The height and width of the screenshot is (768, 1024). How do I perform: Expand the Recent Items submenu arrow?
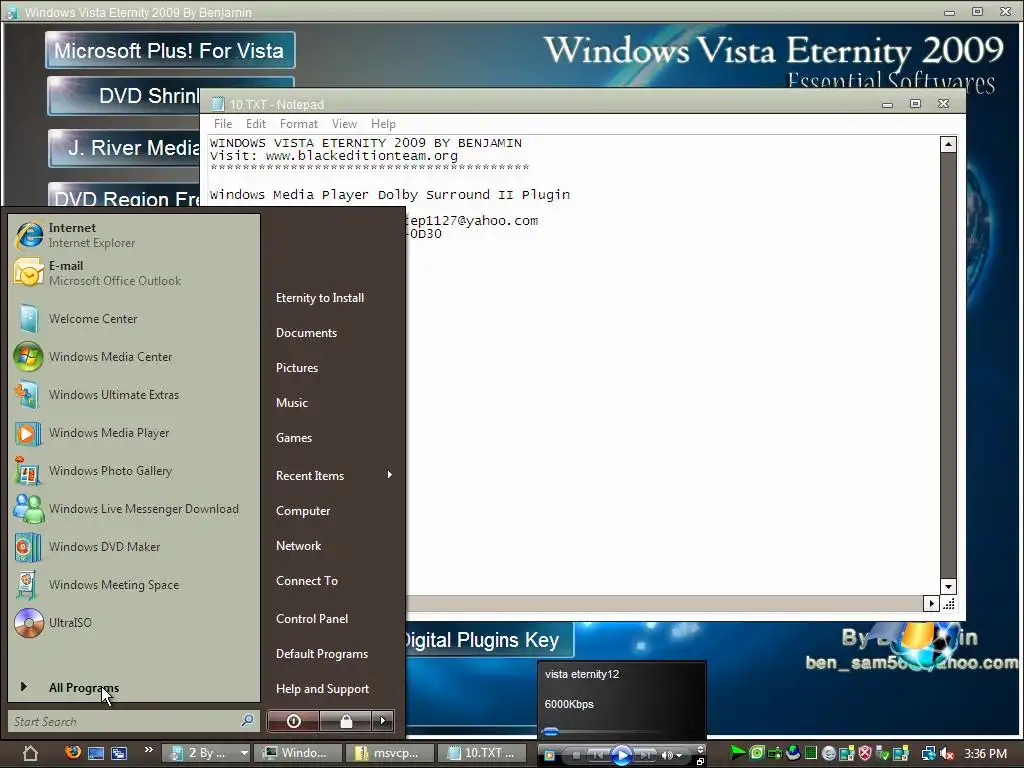389,475
